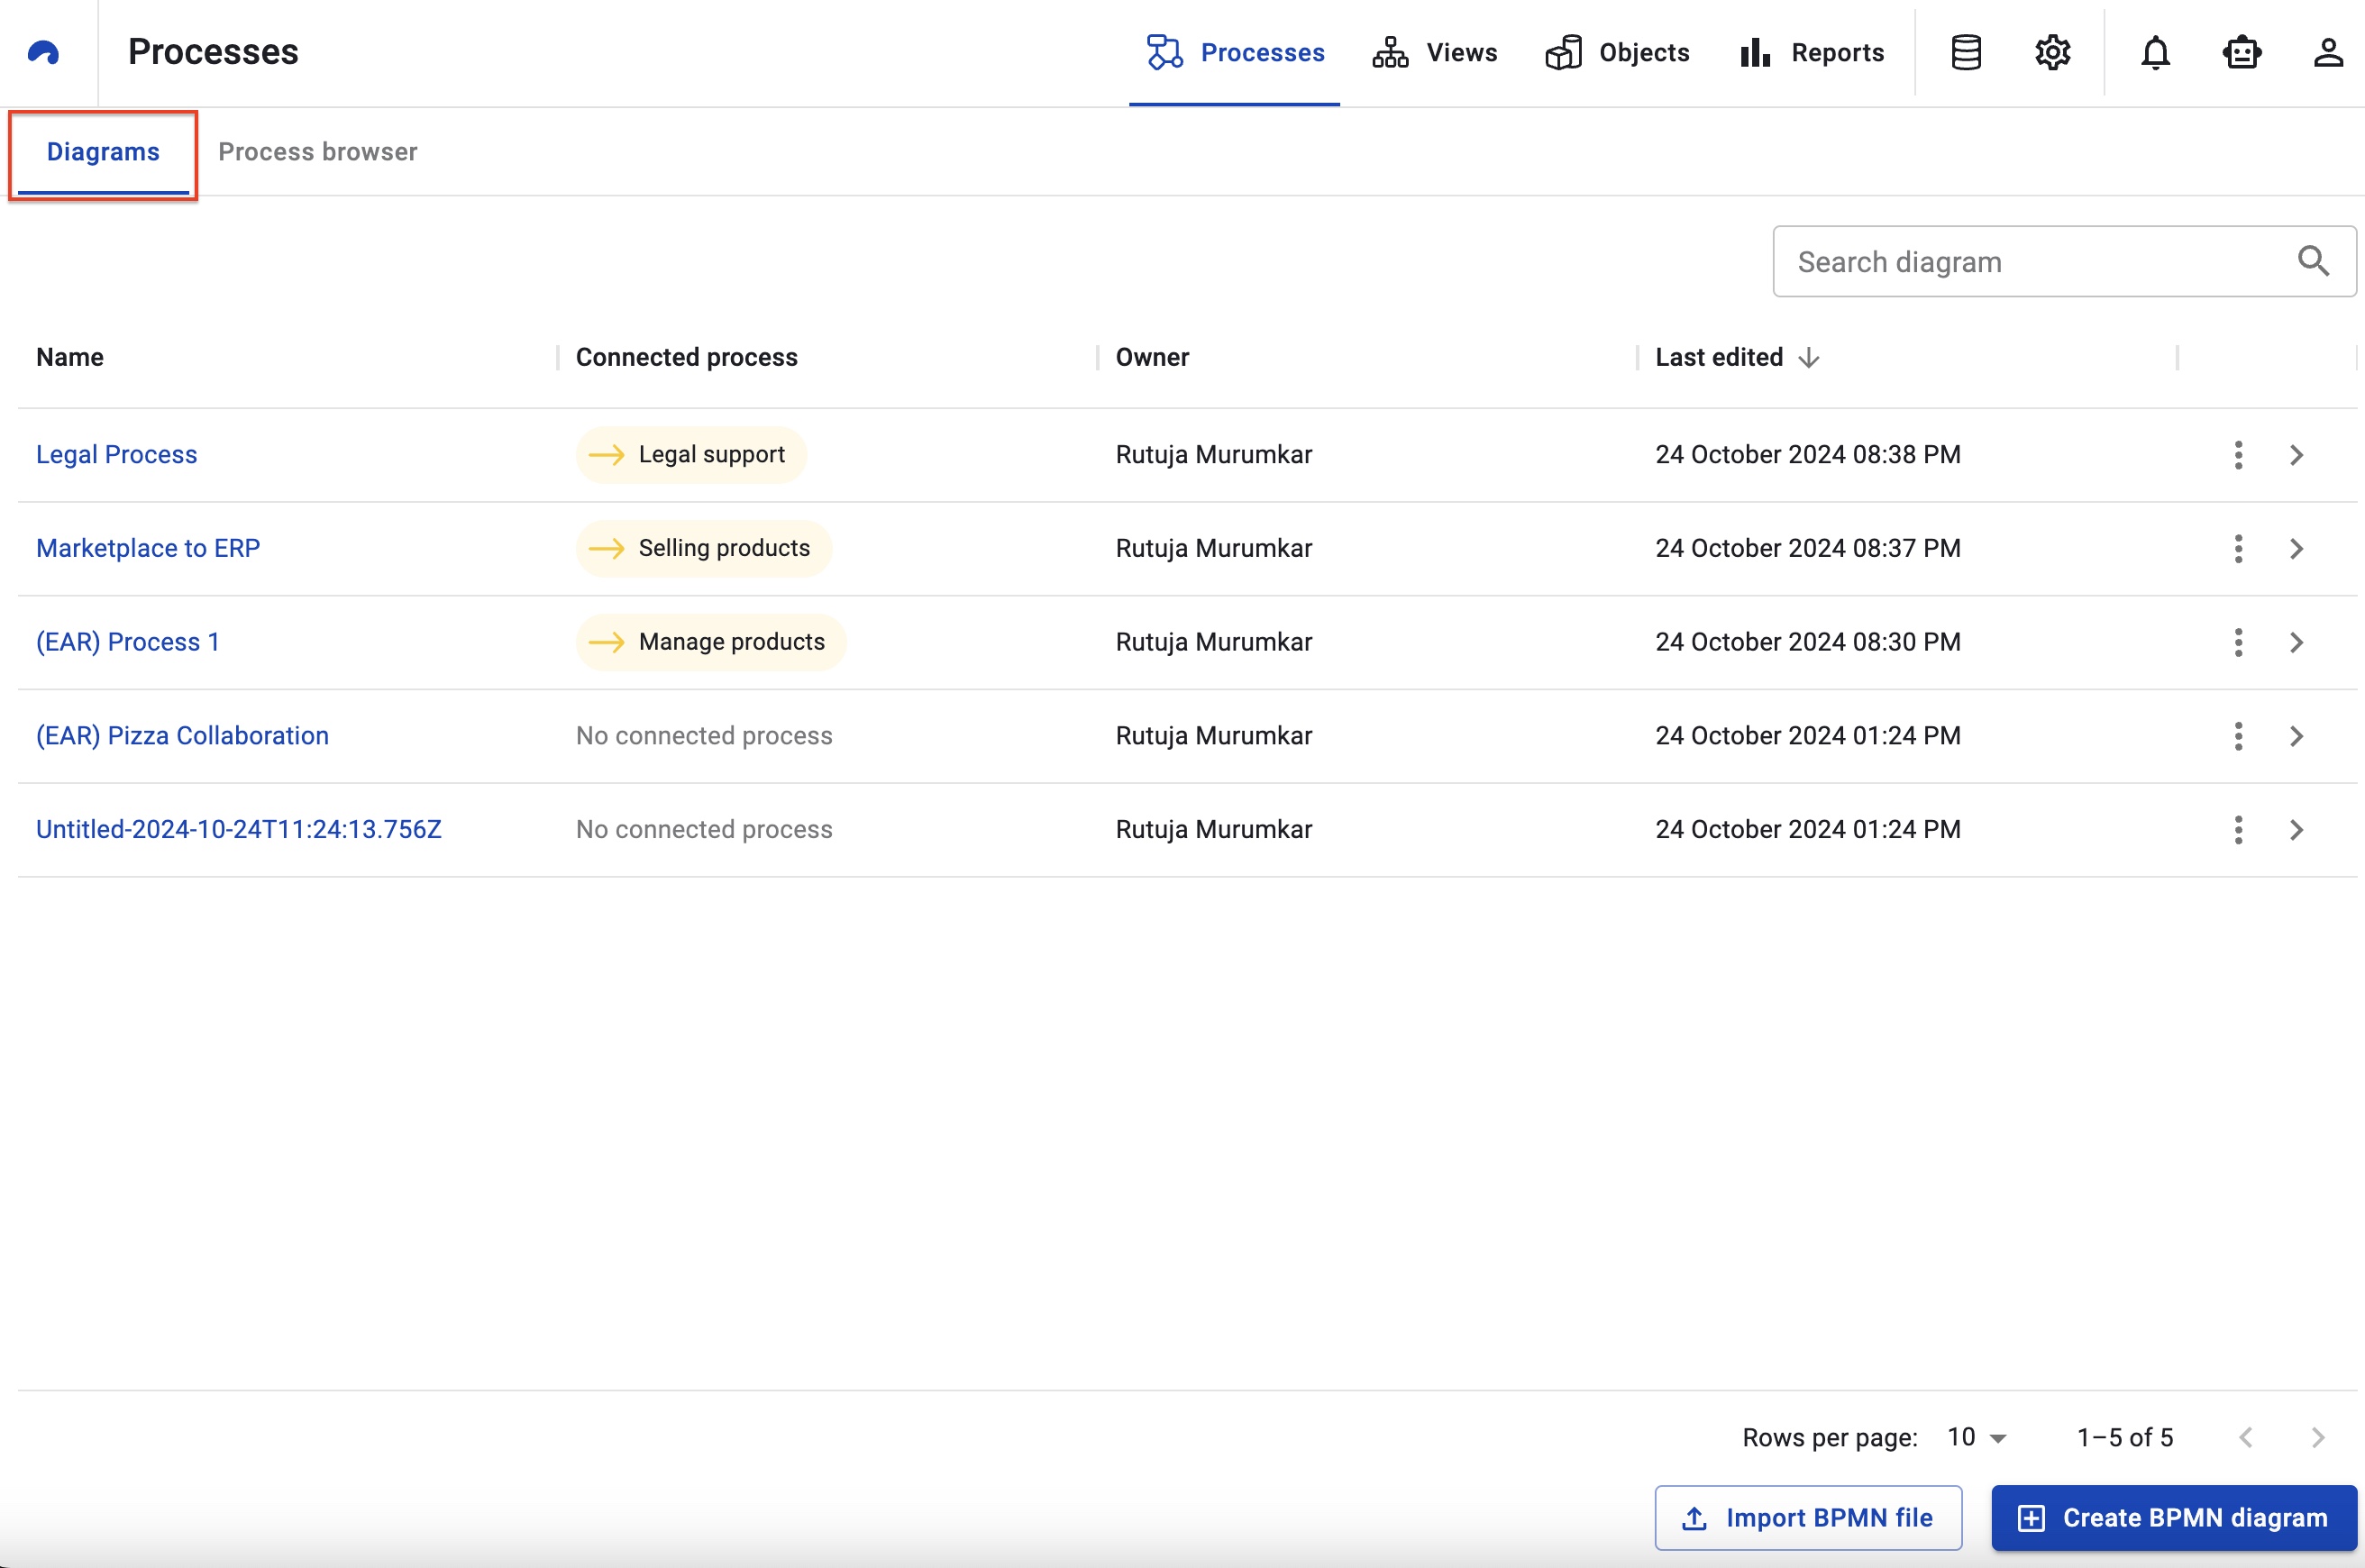Open the (EAR) Pizza Collaboration link
The image size is (2365, 1568).
click(x=182, y=736)
